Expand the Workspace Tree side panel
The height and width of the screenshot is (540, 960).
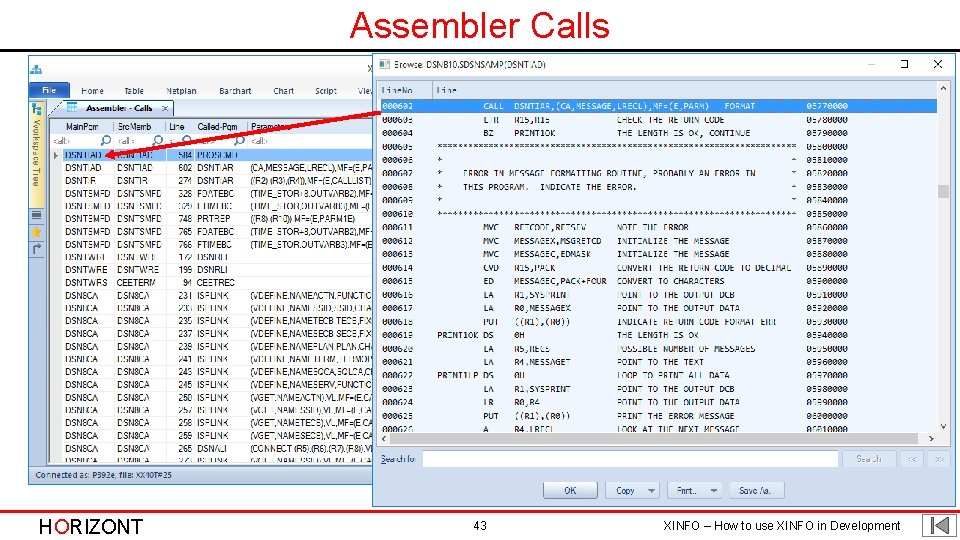click(x=36, y=153)
